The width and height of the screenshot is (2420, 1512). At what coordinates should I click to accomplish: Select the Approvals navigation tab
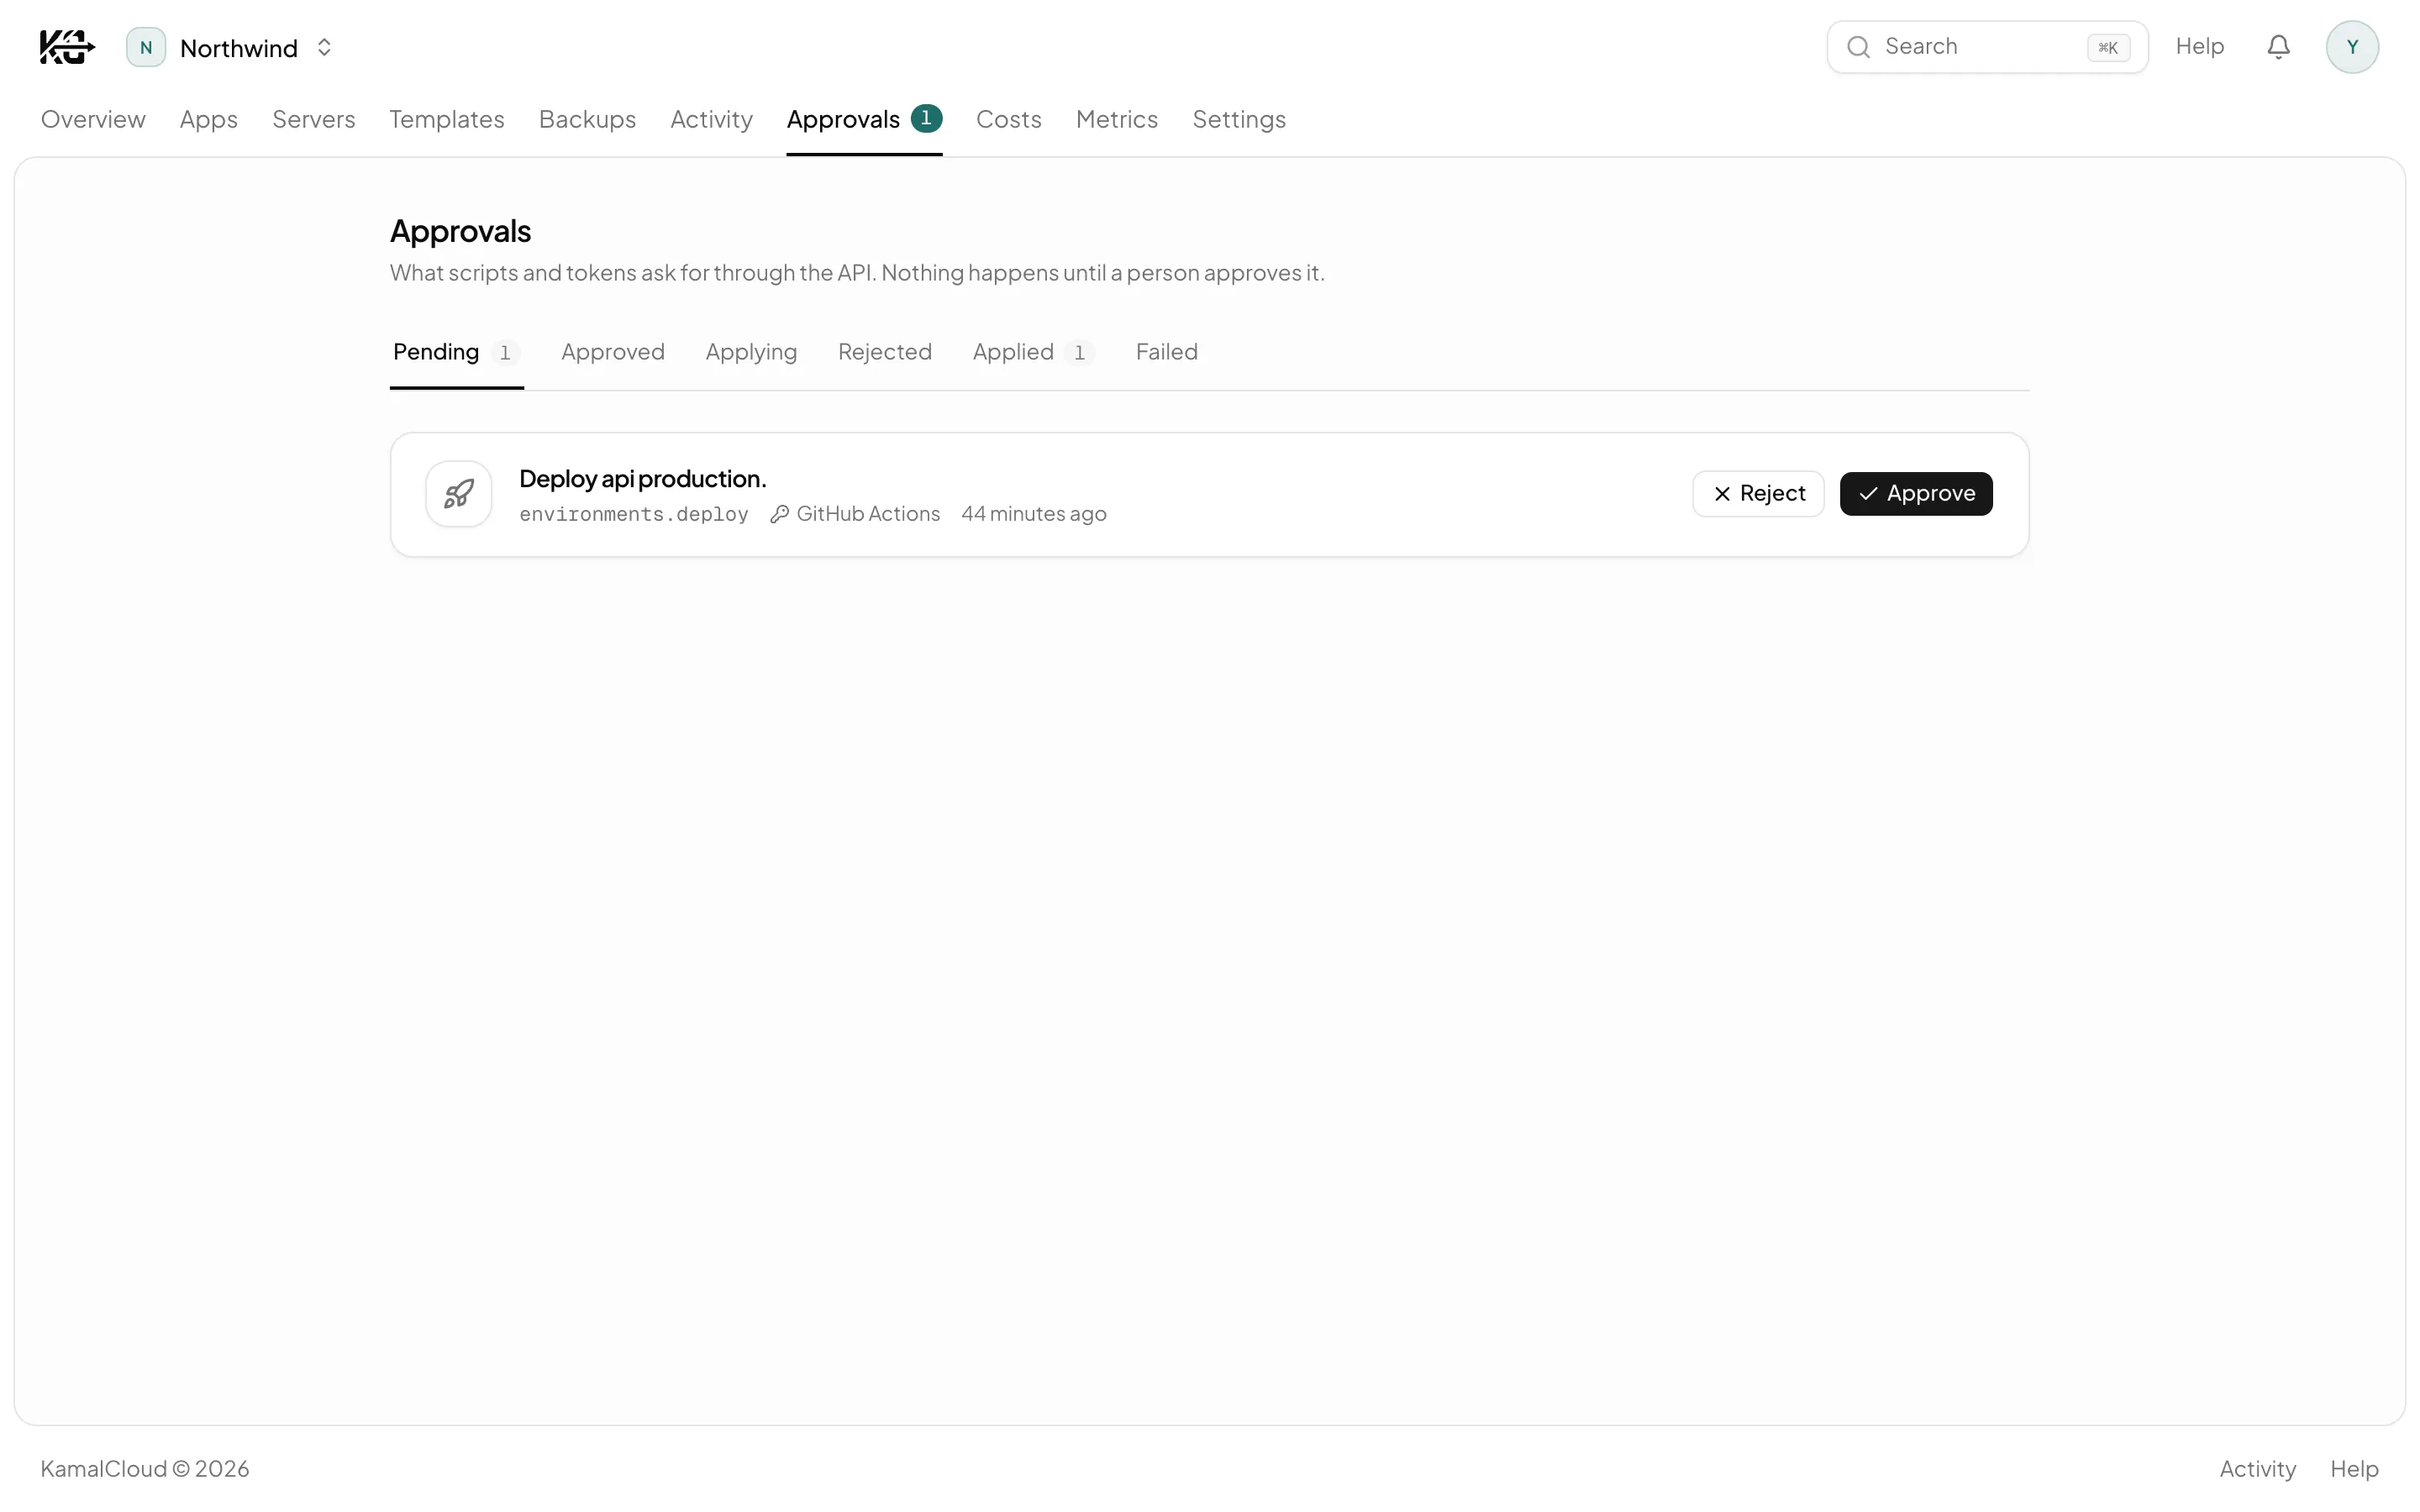coord(864,119)
